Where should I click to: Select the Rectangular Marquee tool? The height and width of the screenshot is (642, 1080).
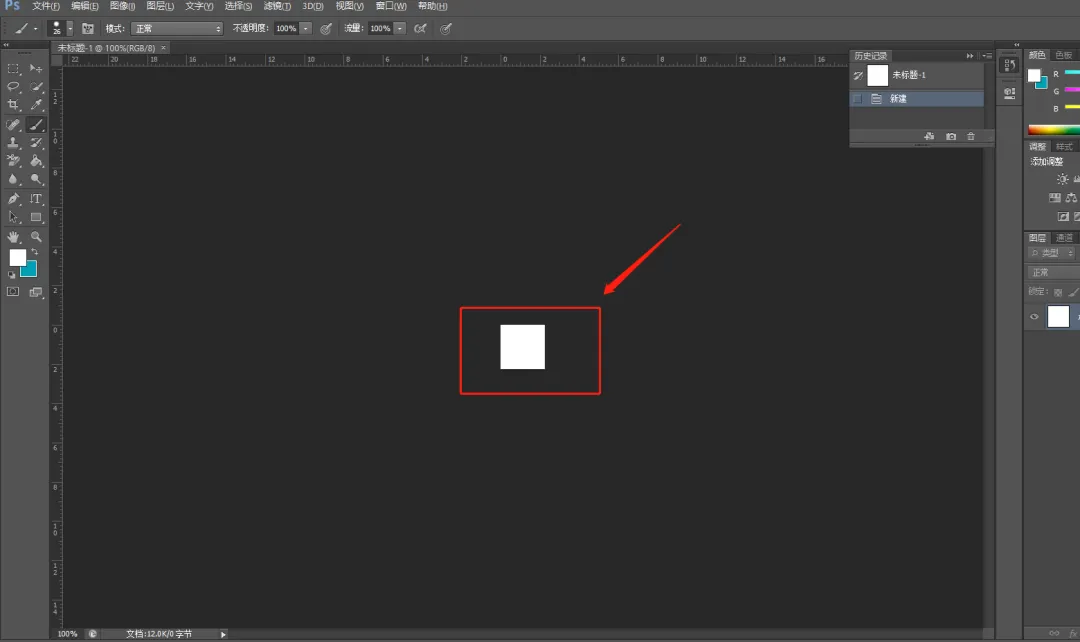pos(13,68)
